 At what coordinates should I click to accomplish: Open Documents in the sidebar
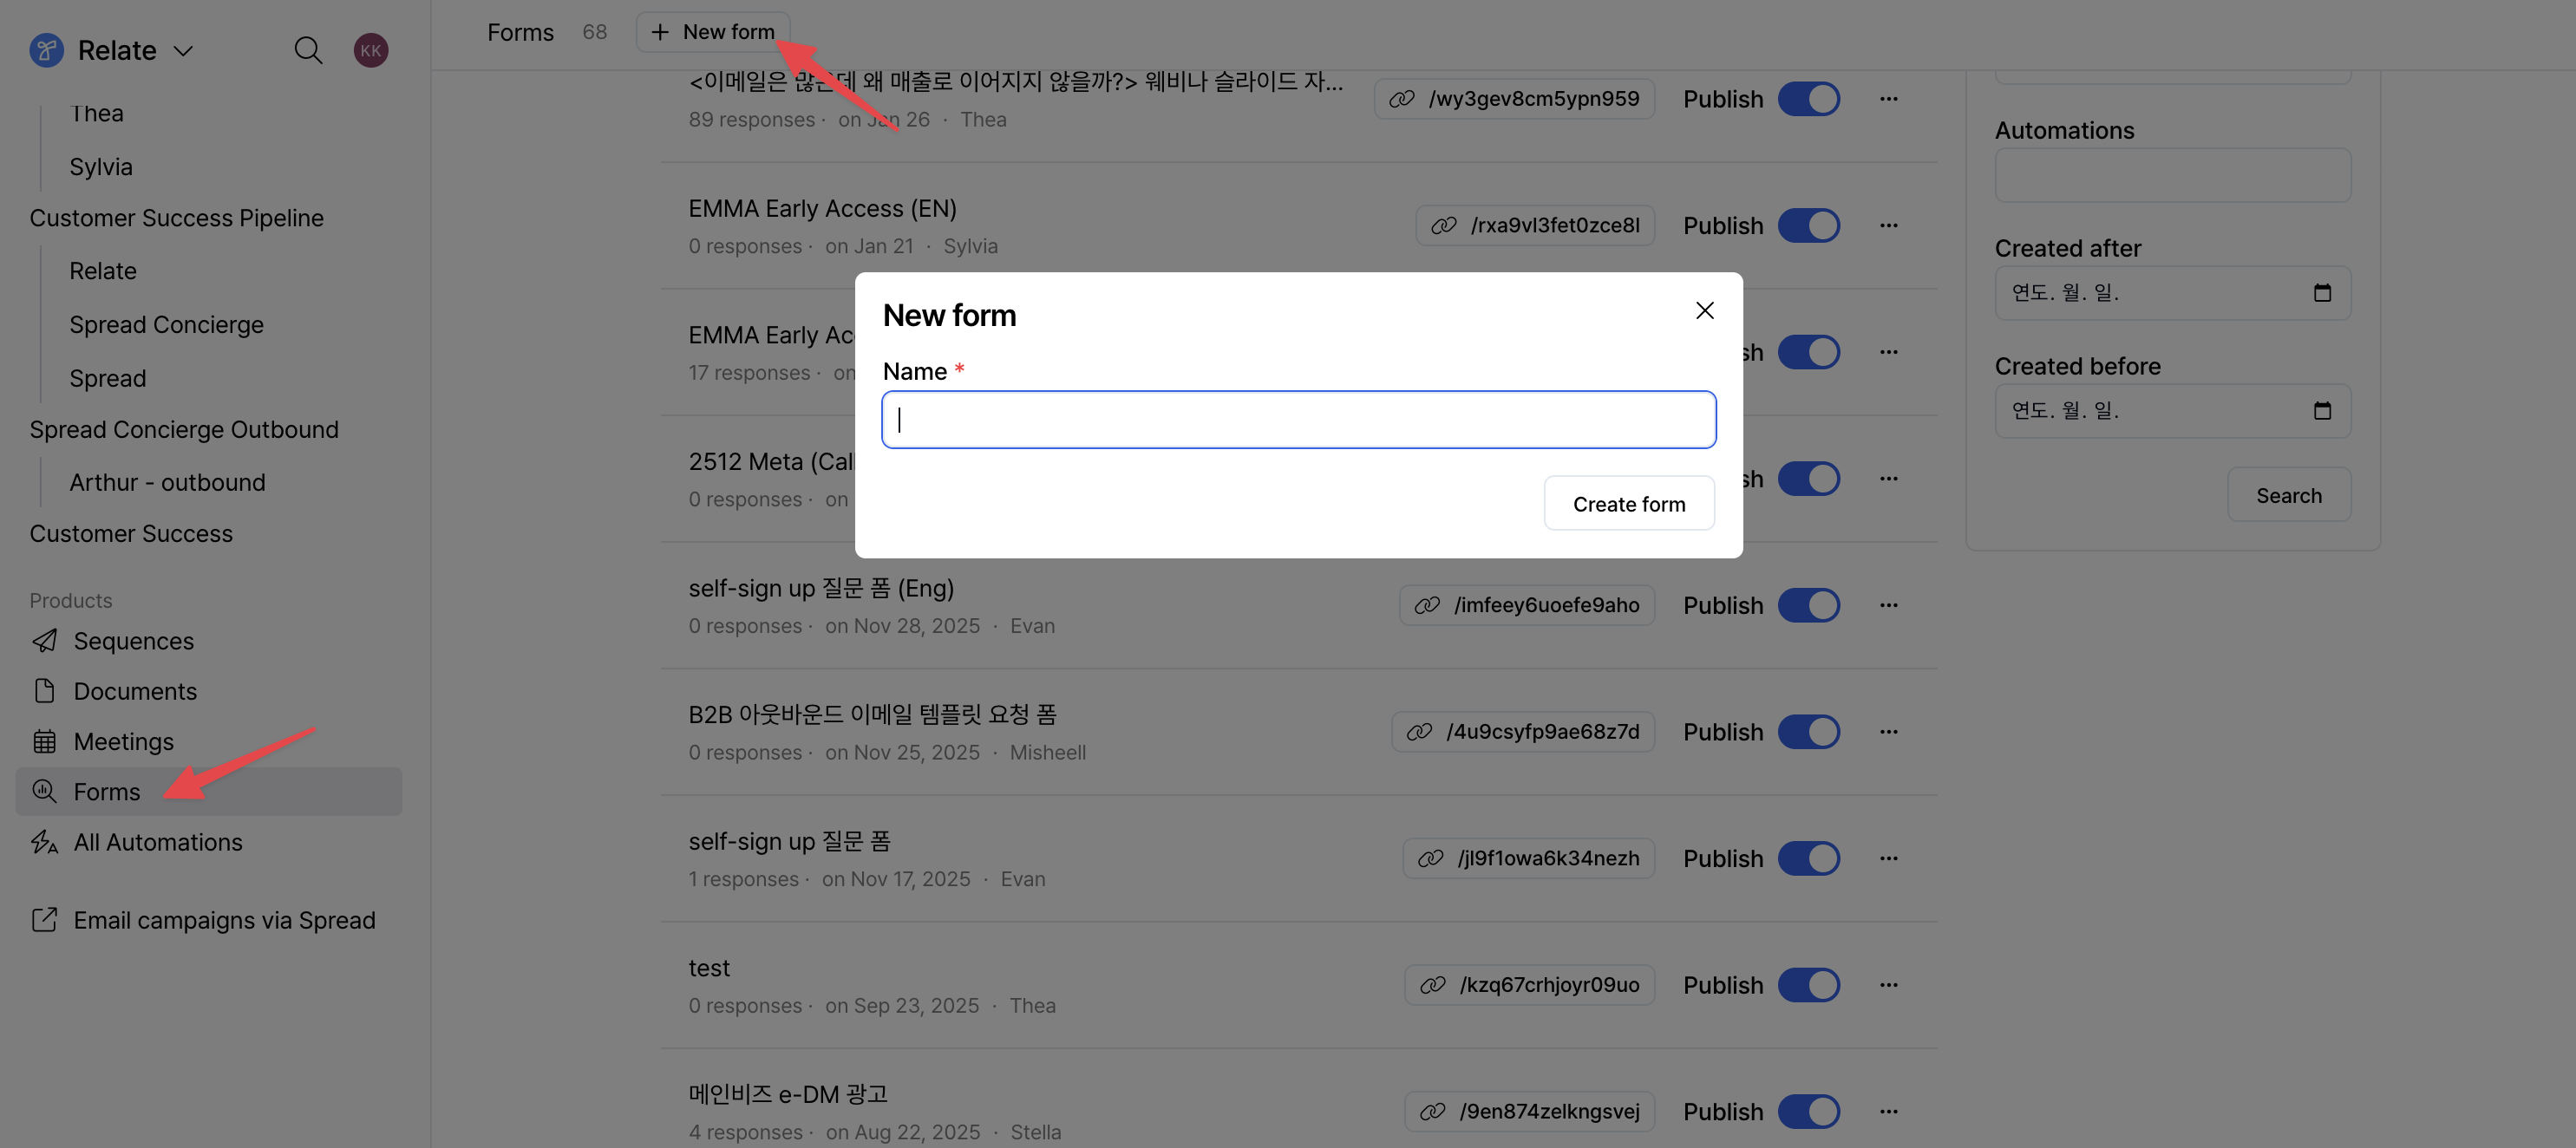pyautogui.click(x=135, y=691)
